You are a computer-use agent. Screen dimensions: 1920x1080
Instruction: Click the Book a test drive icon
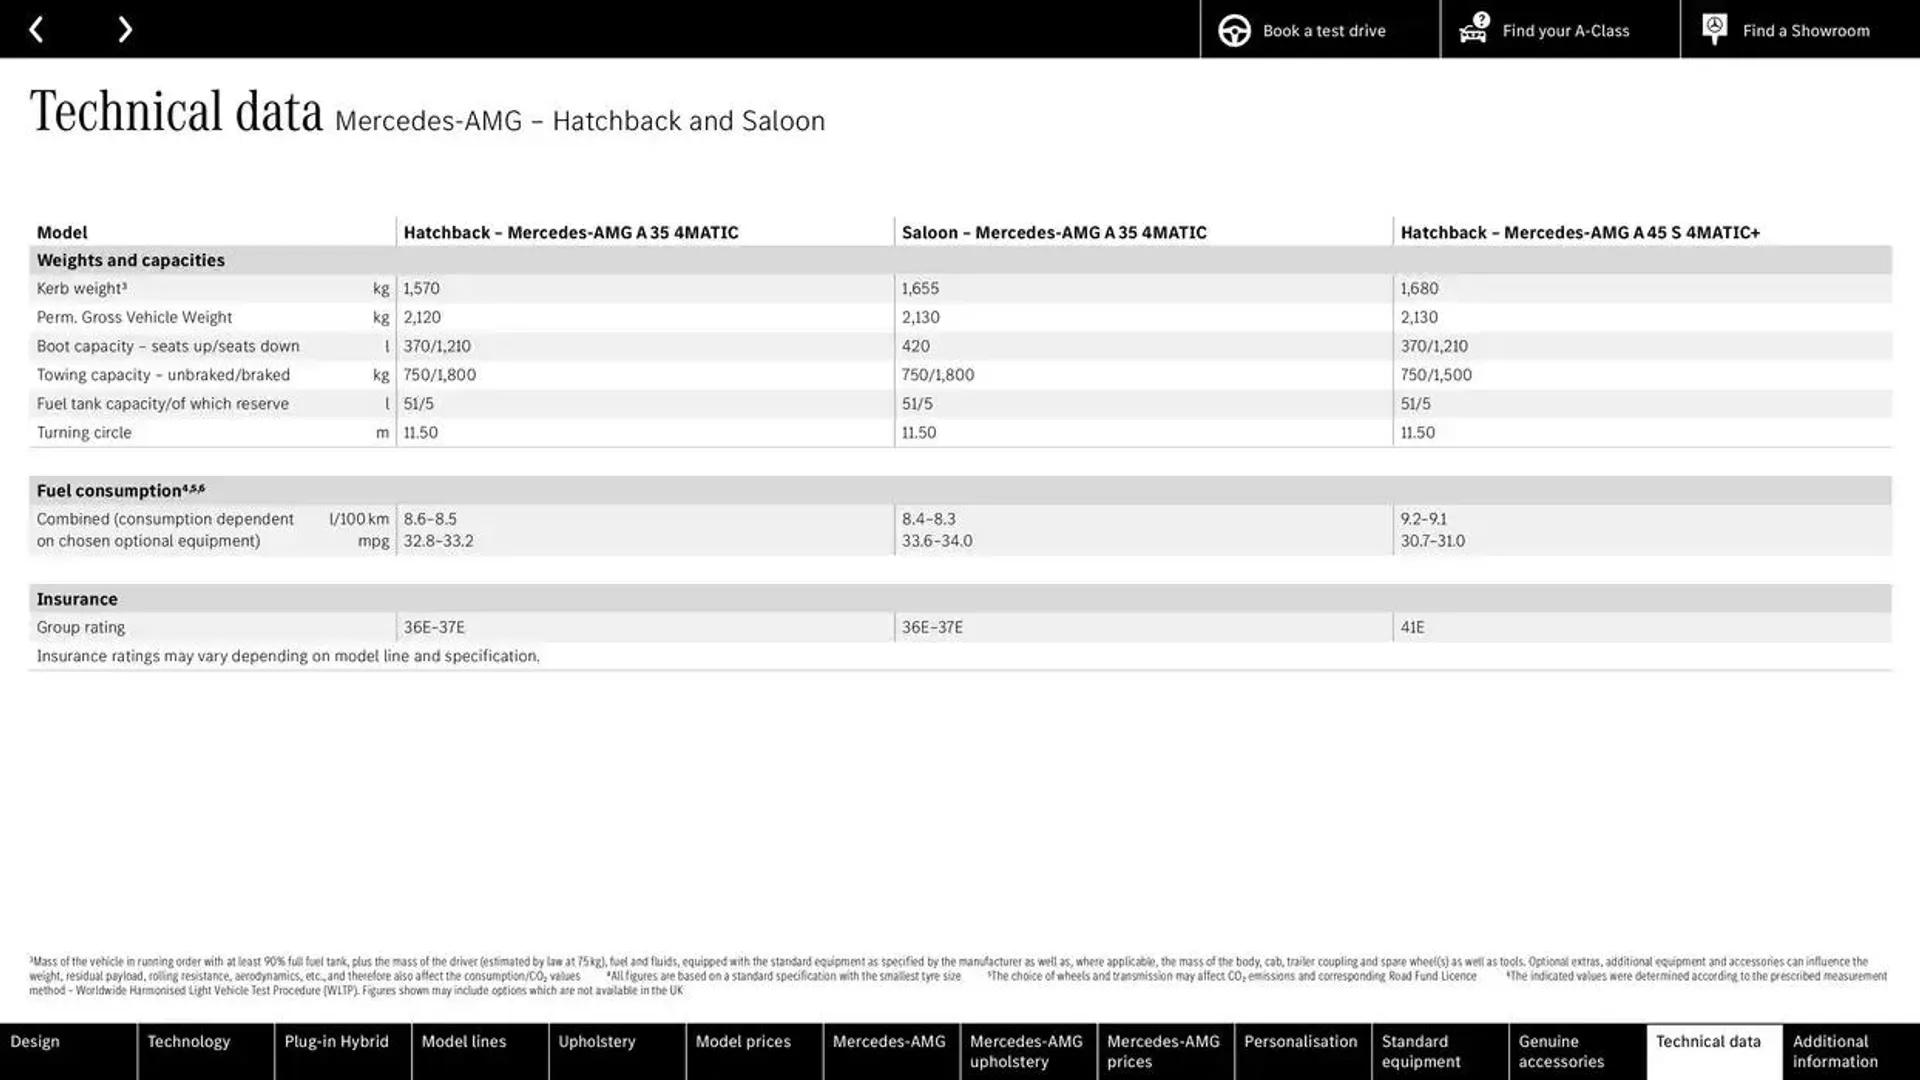[1233, 29]
